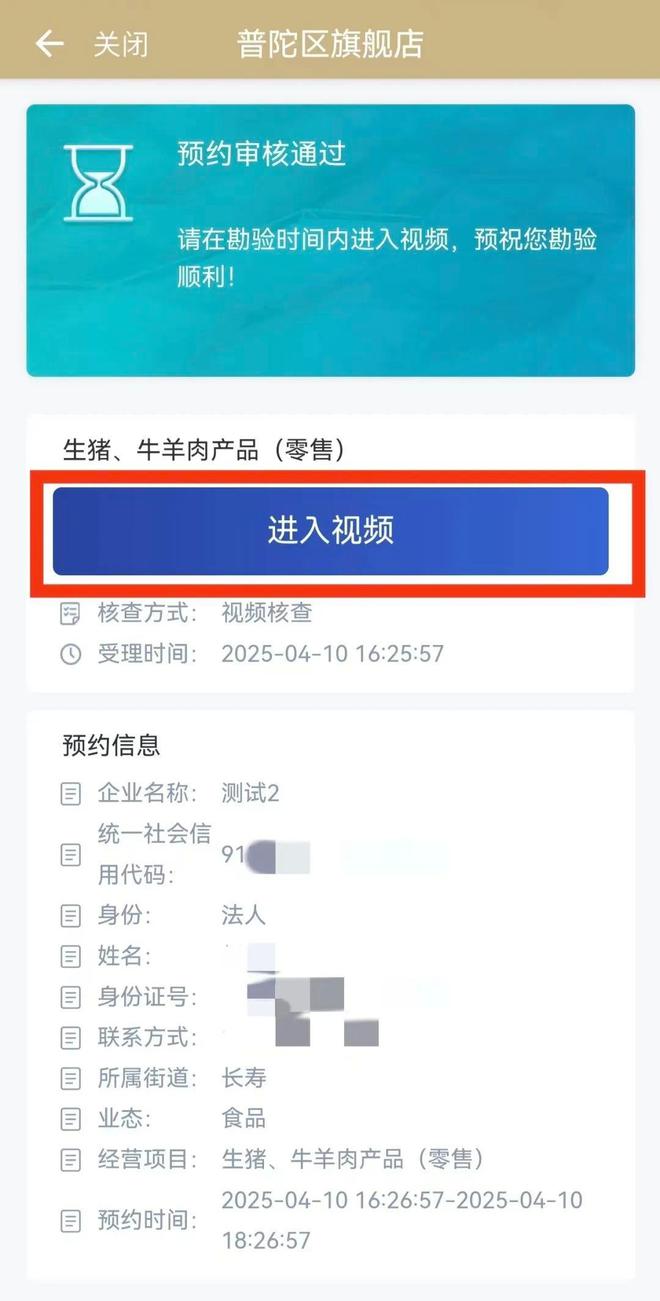Click the document icon beside 预约时间
Screen dimensions: 660x1301
[x=70, y=1220]
